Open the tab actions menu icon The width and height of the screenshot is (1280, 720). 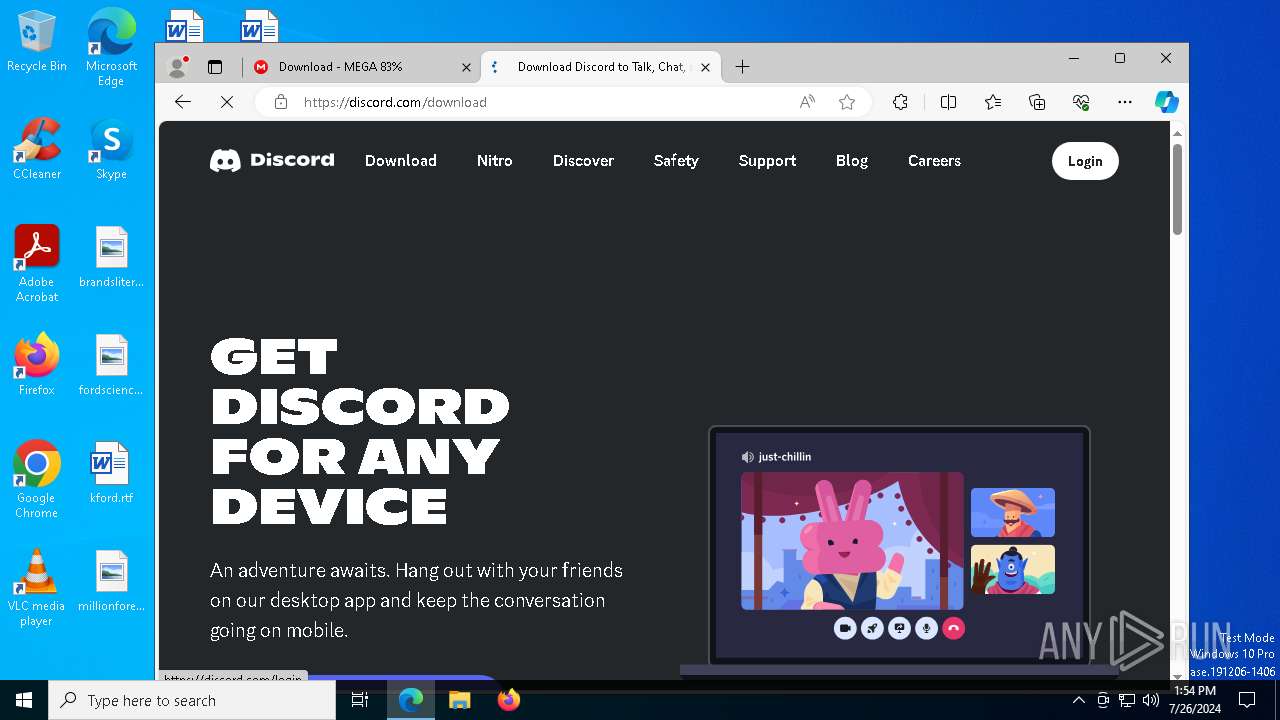coord(214,67)
